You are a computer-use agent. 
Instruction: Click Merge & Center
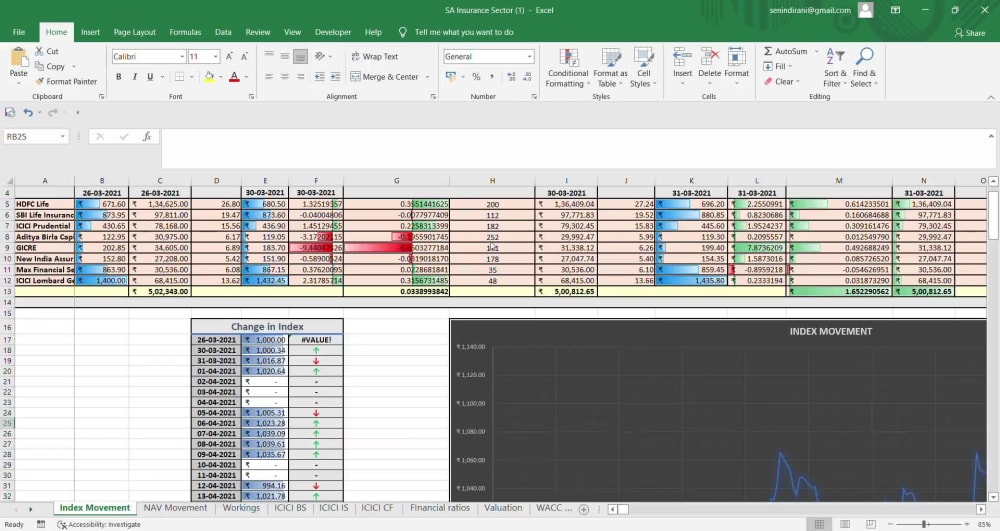click(385, 76)
